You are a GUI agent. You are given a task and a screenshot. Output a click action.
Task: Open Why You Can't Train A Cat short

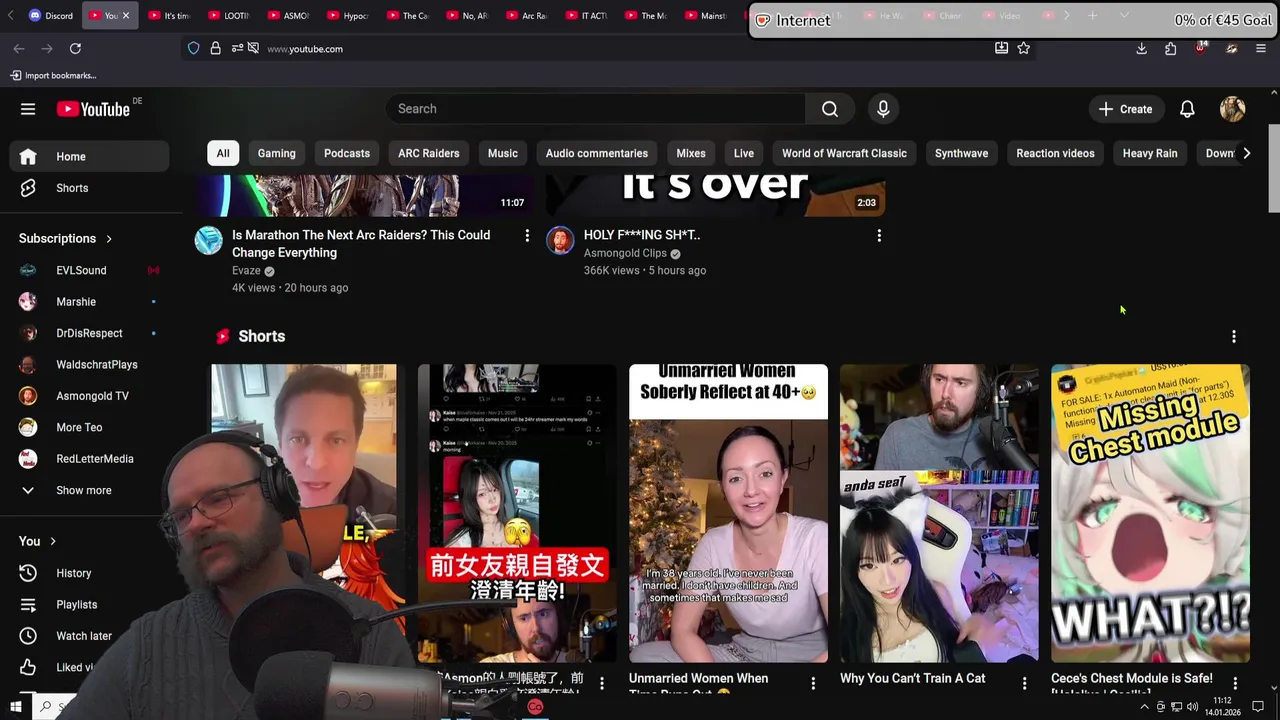(x=939, y=513)
